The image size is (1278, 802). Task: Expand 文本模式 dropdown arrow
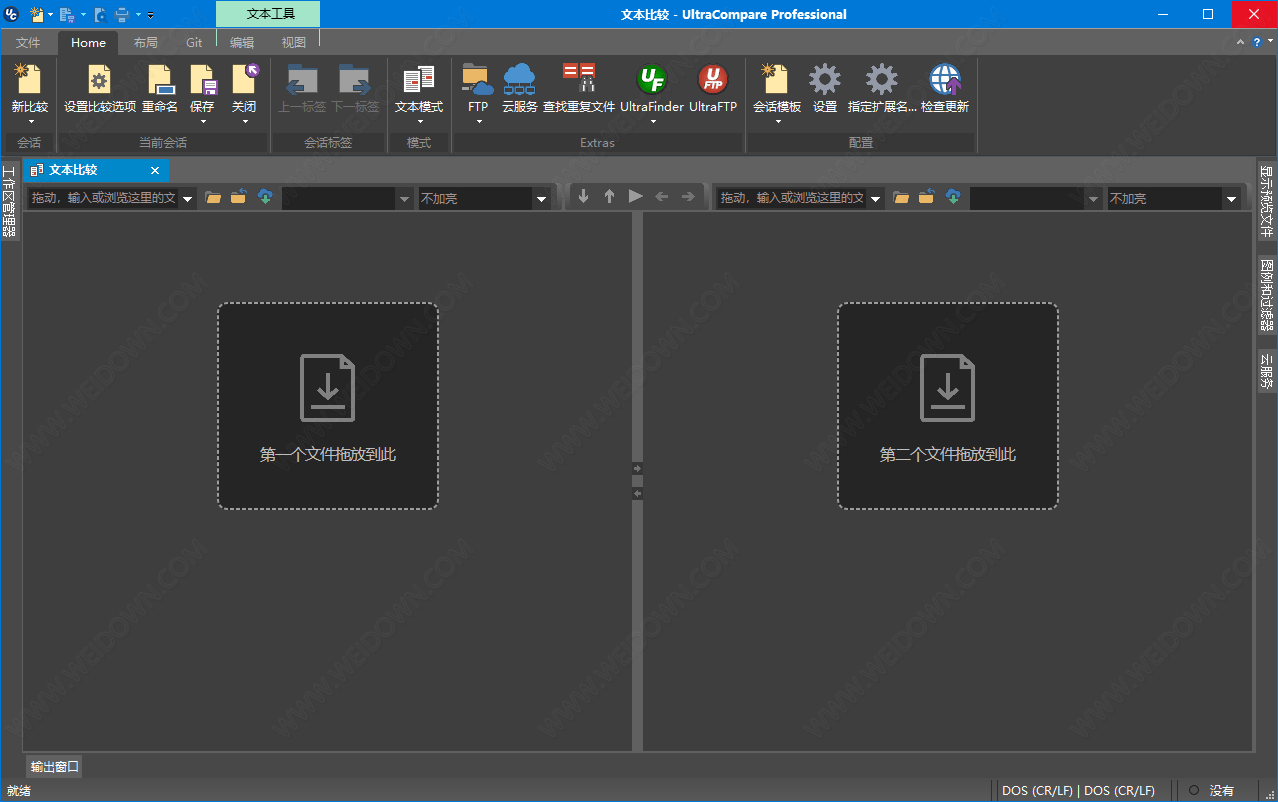click(x=419, y=122)
